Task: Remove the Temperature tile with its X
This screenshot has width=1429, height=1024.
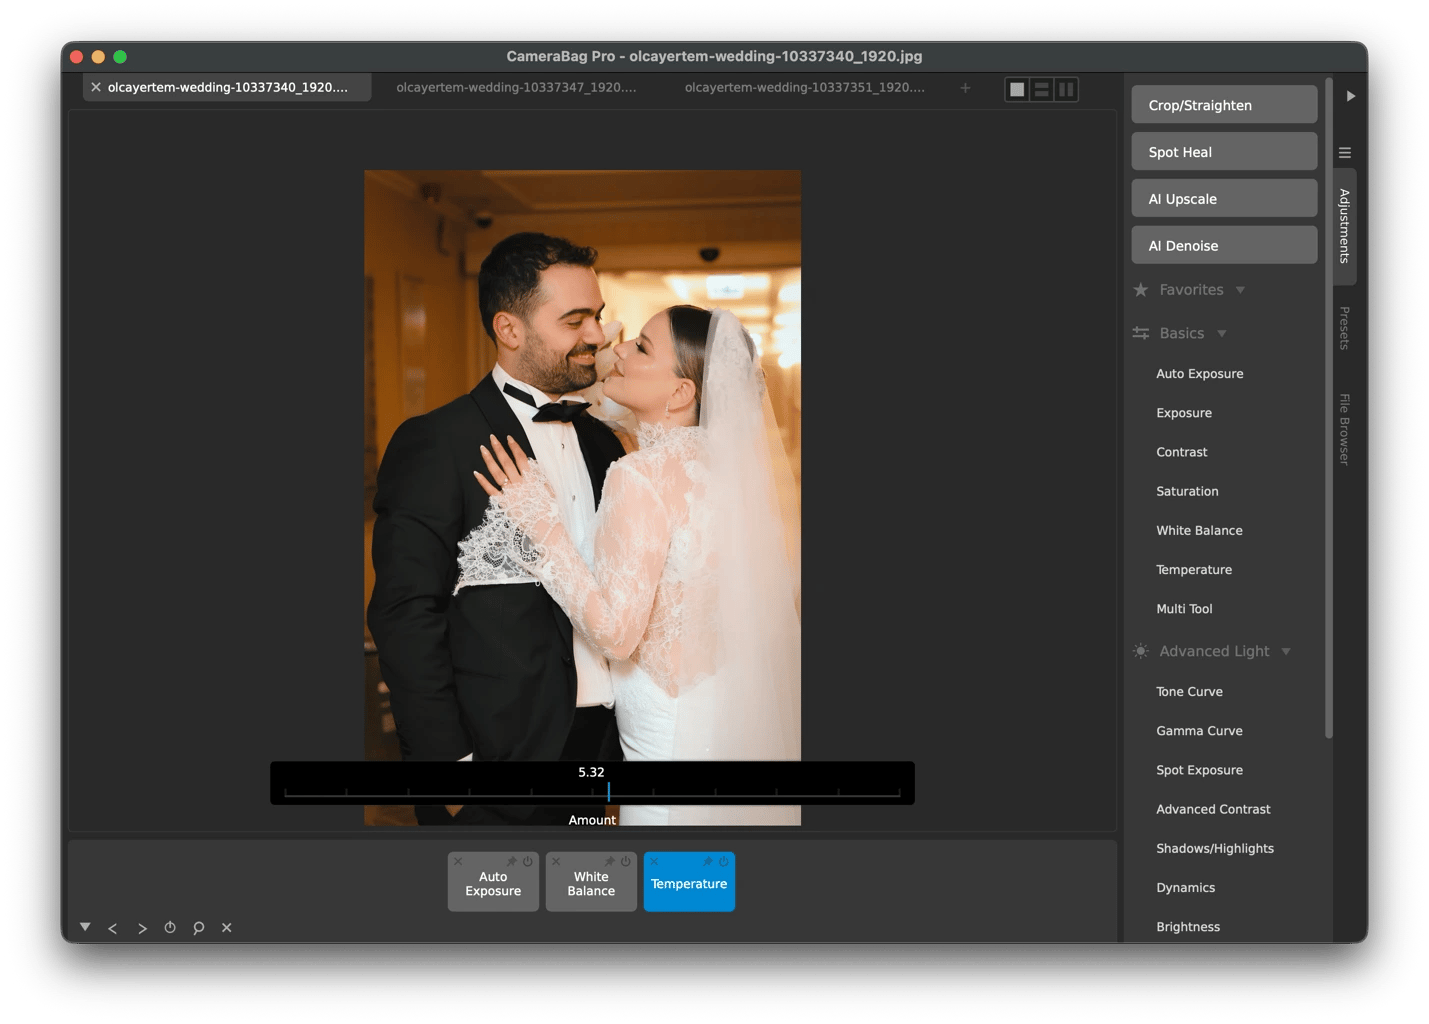Action: coord(654,862)
